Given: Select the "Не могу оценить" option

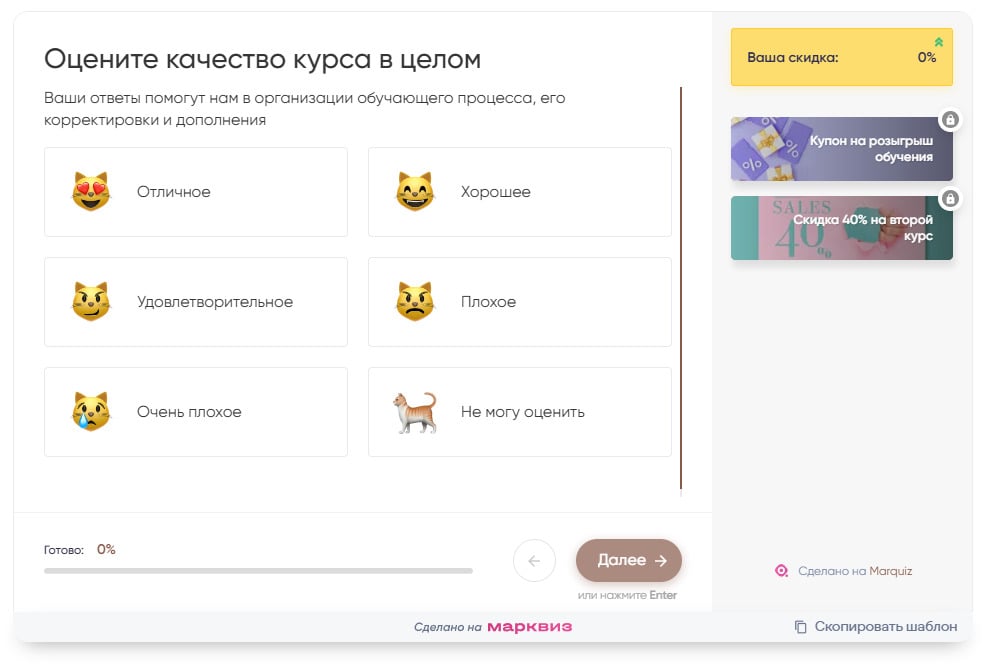Looking at the screenshot, I should 520,411.
